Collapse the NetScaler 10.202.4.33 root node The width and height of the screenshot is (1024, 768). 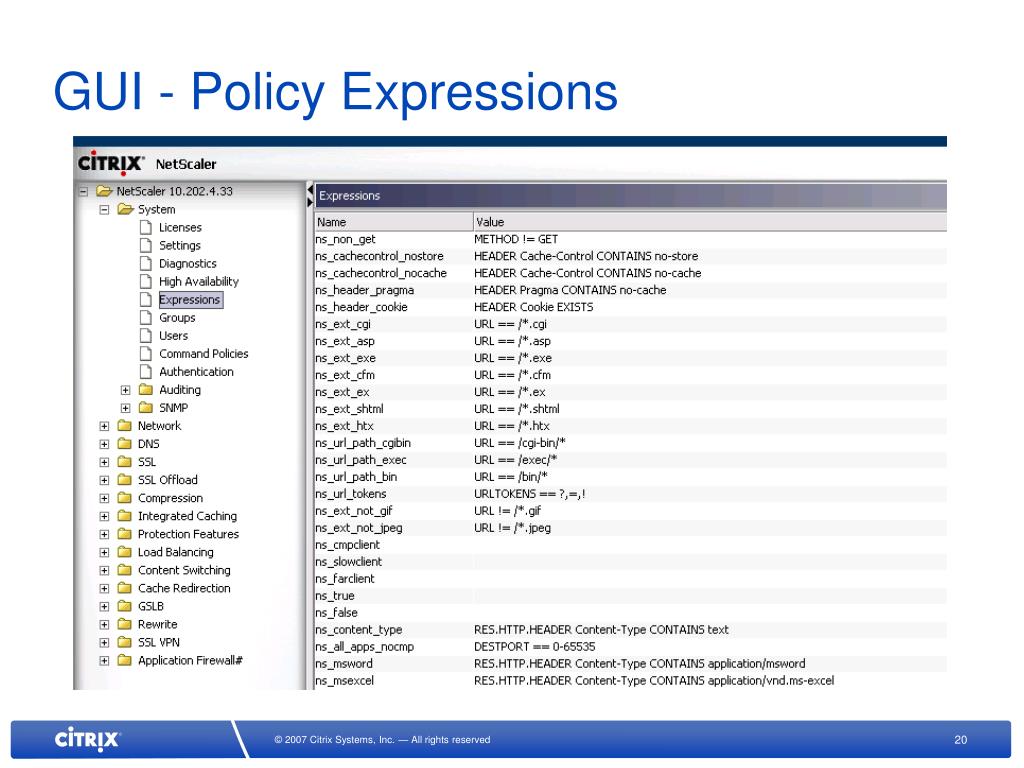click(83, 191)
